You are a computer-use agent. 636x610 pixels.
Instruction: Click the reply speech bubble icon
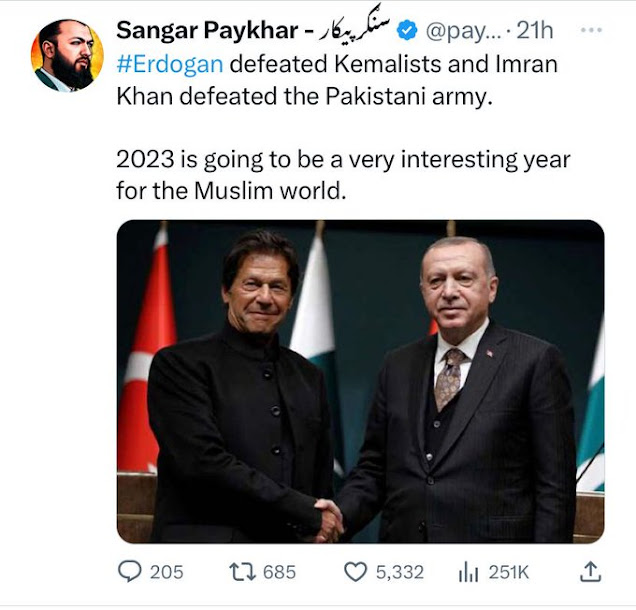129,571
